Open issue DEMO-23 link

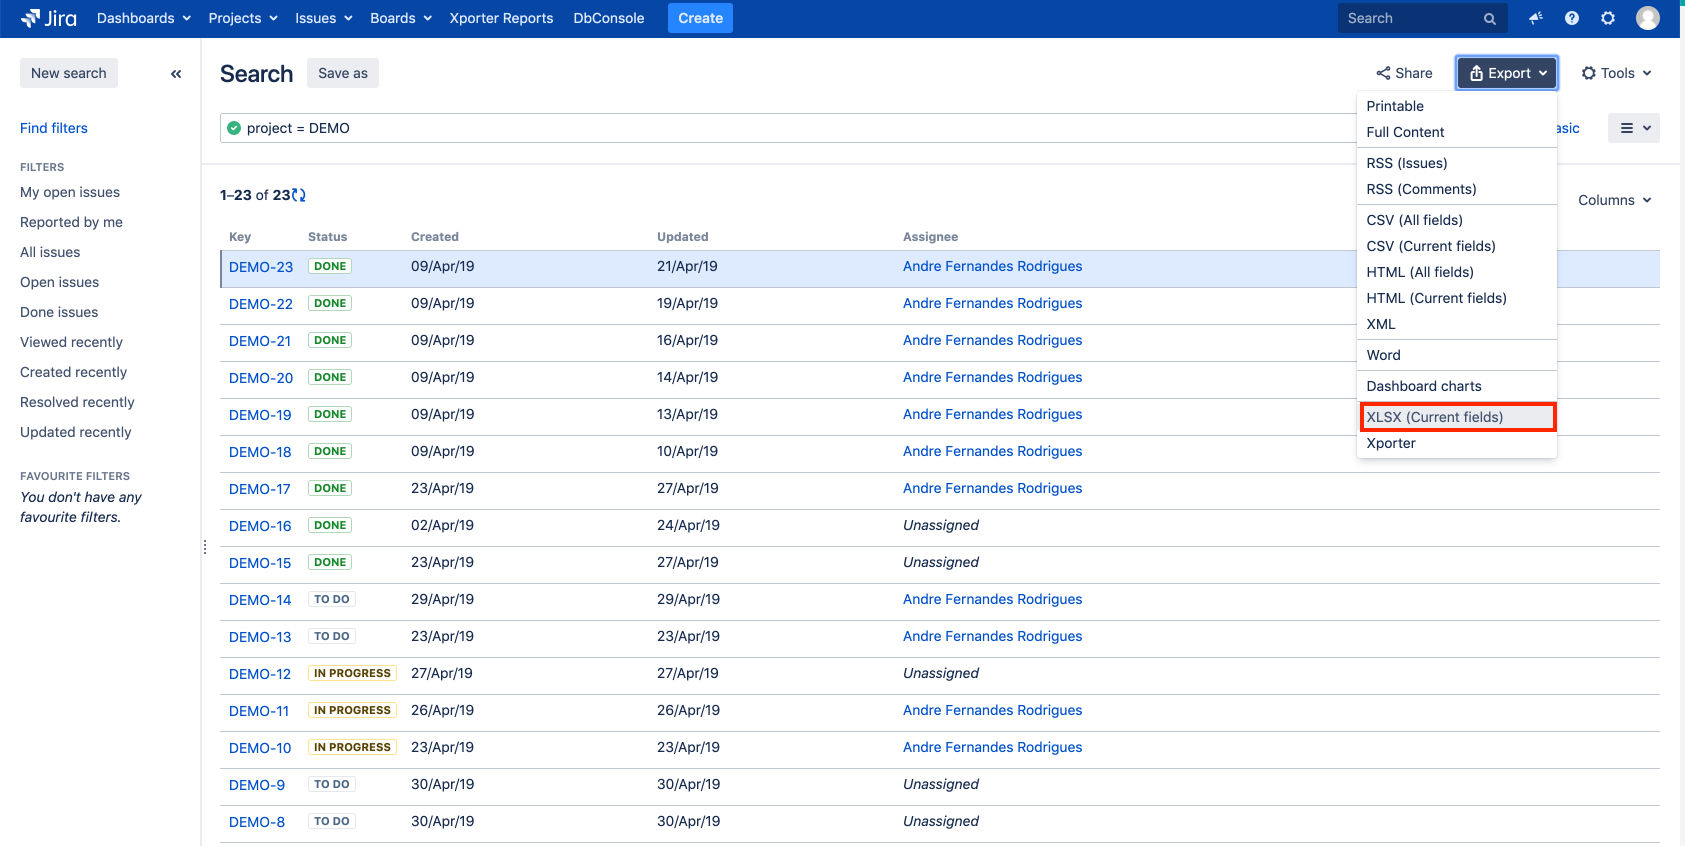261,267
